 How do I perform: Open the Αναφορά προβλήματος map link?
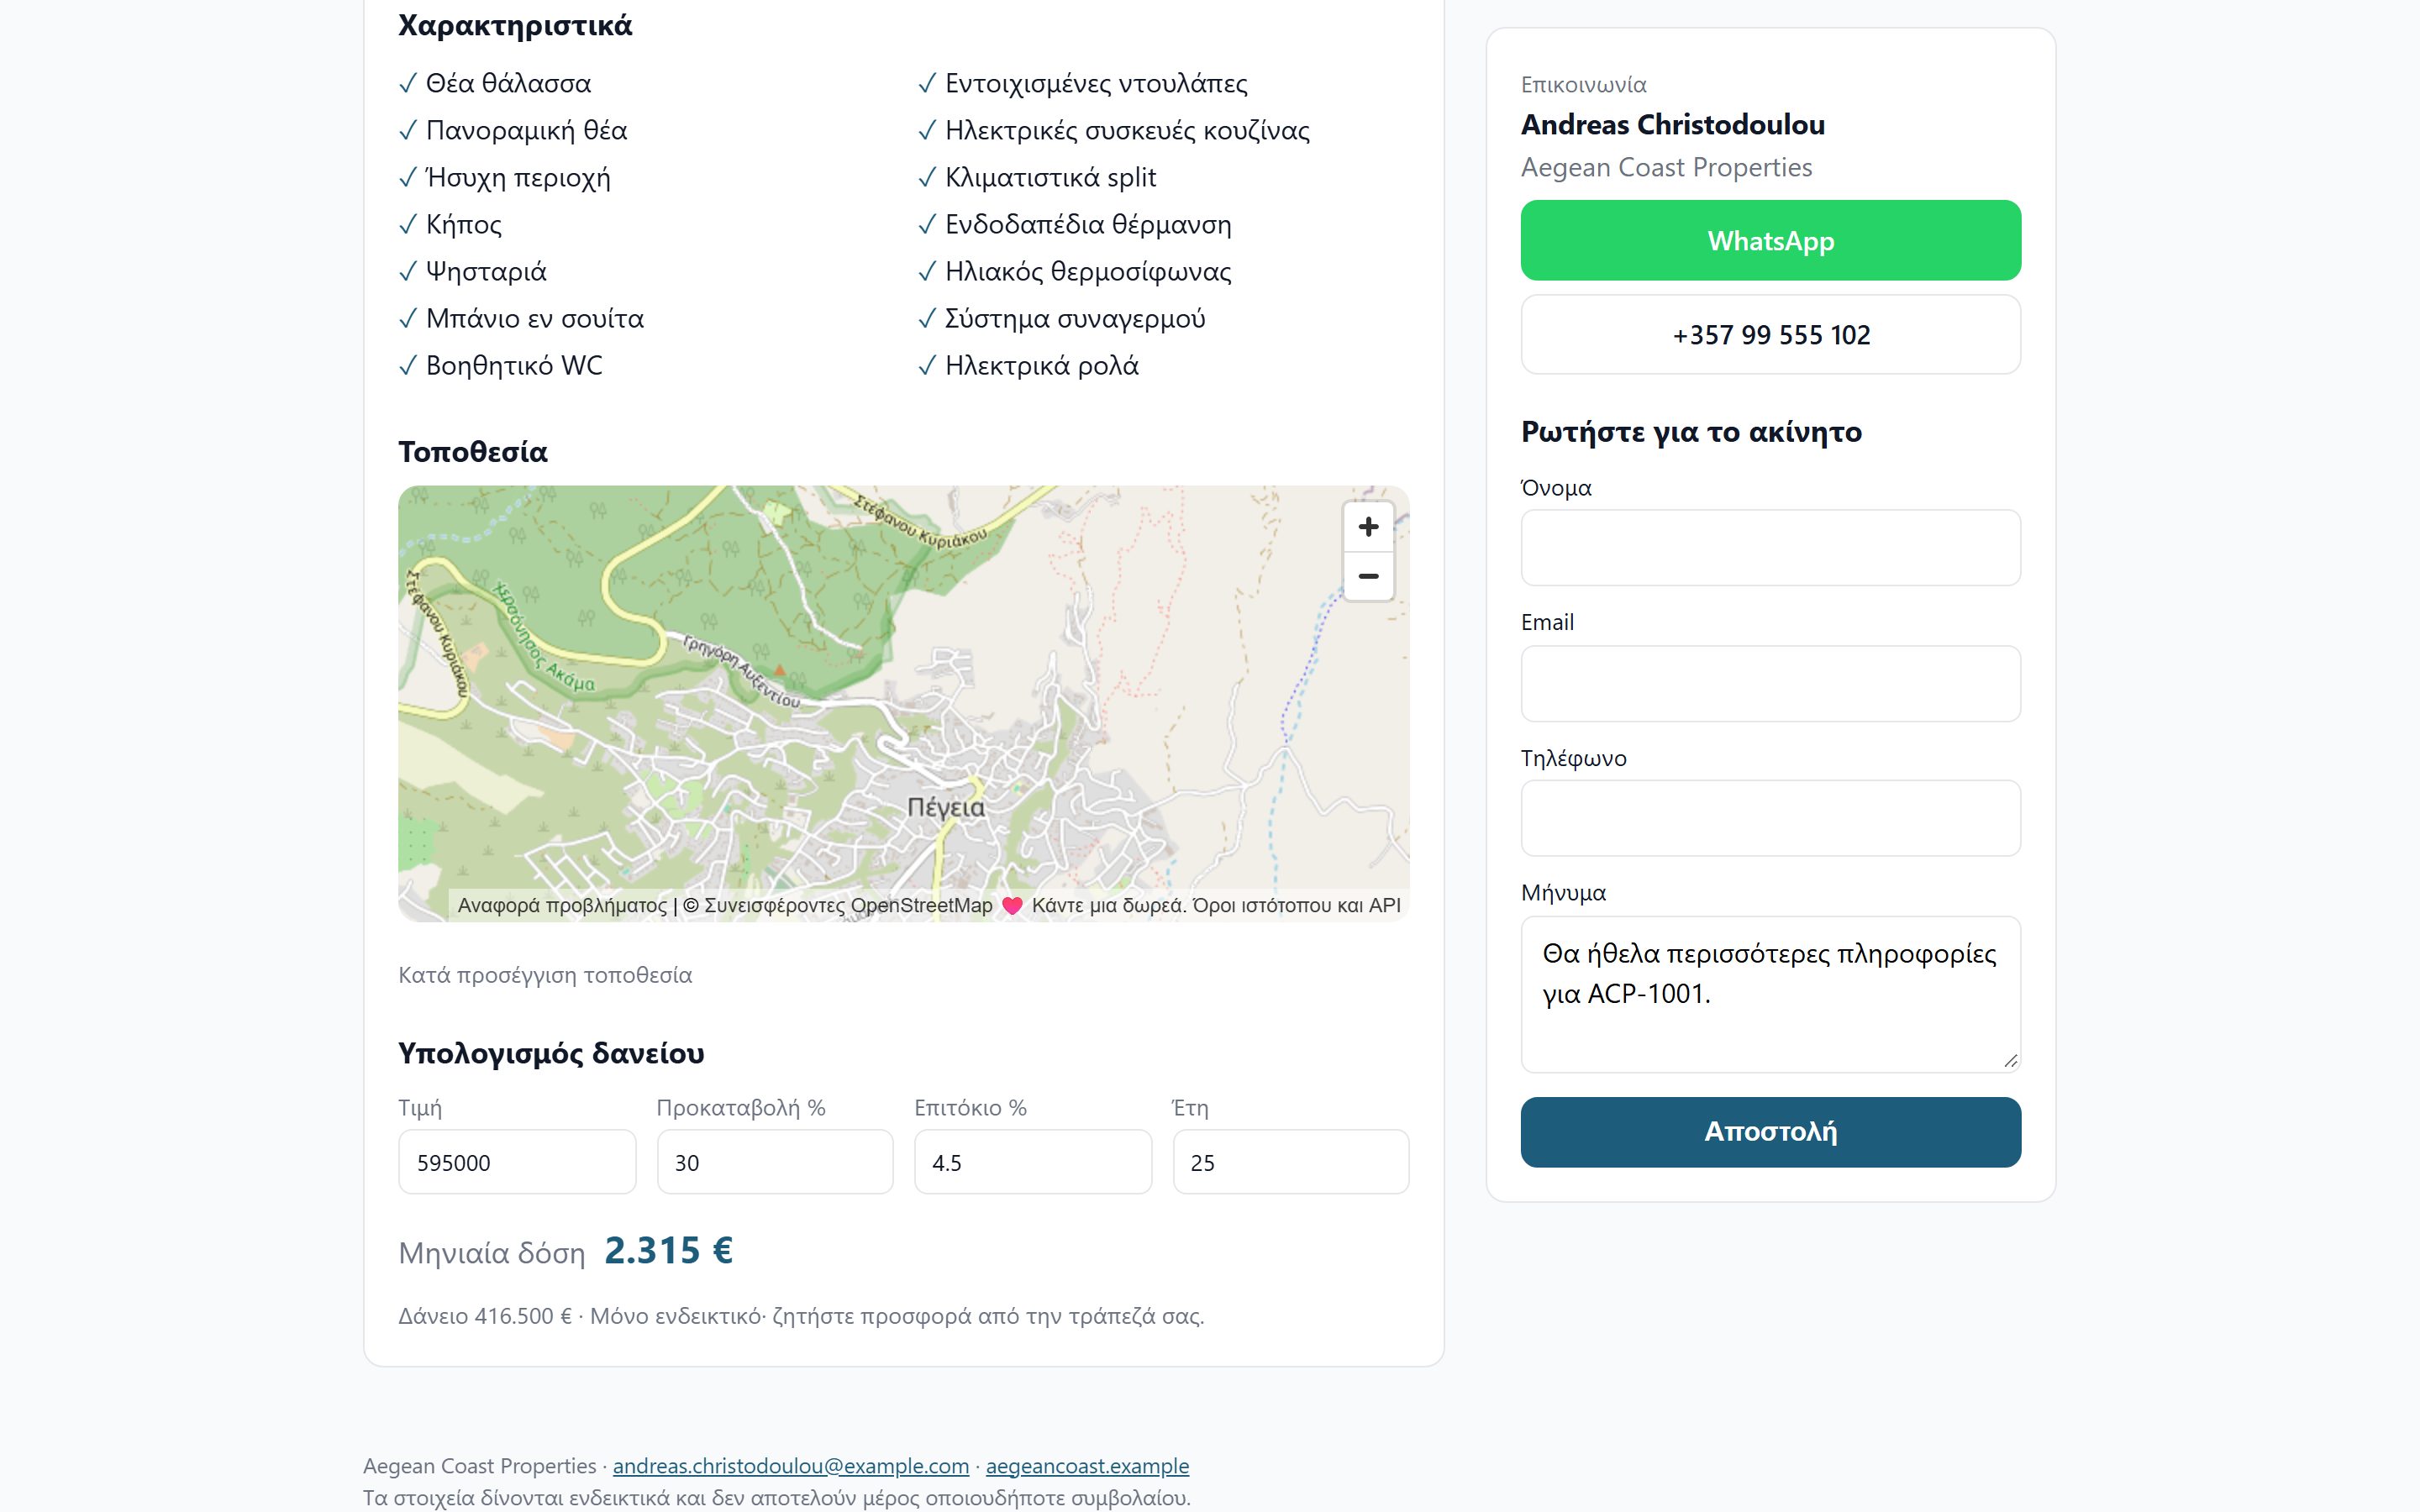click(x=562, y=906)
